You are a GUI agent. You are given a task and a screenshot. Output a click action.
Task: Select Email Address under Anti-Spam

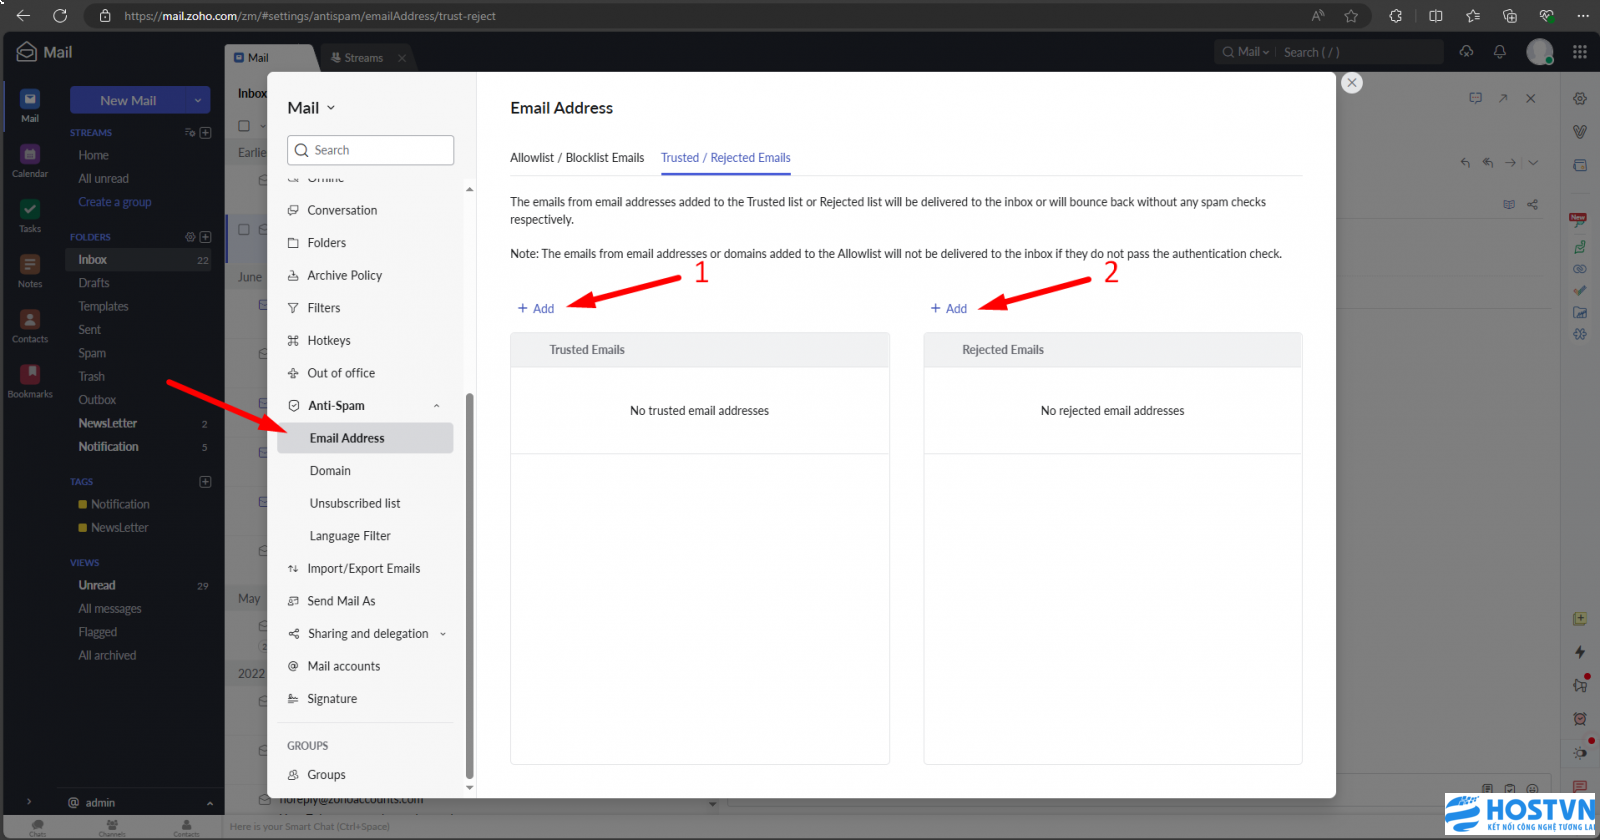click(x=365, y=438)
